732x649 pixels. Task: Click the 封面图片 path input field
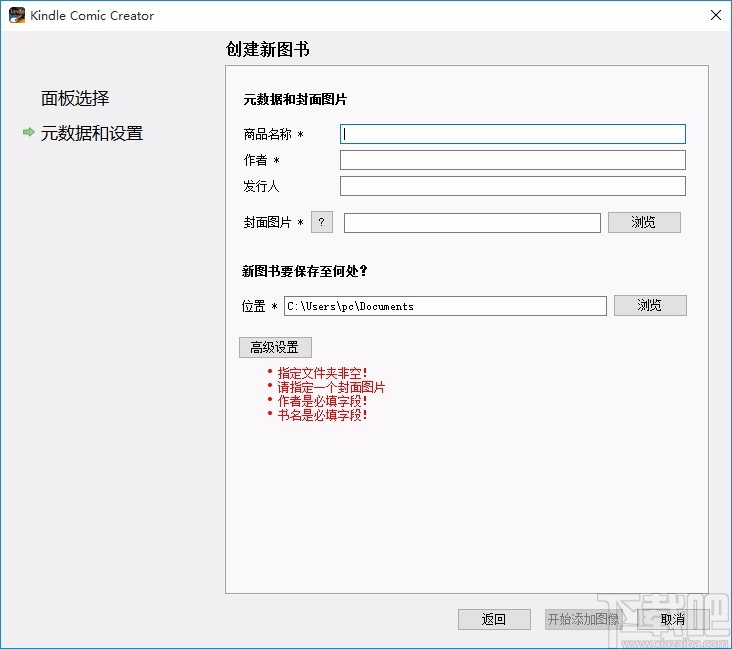click(x=472, y=223)
